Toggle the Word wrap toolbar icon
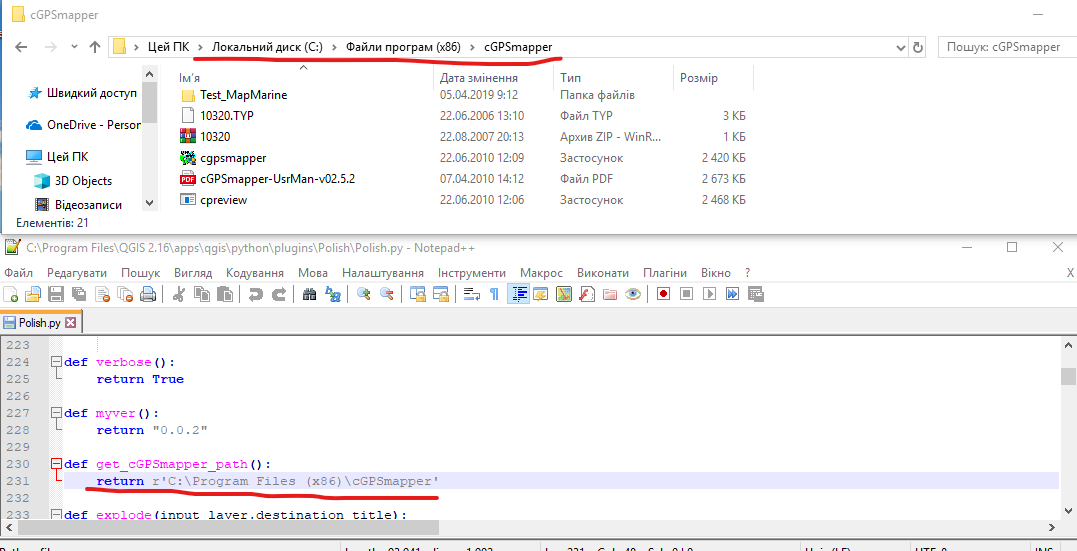Image resolution: width=1077 pixels, height=551 pixels. [471, 294]
